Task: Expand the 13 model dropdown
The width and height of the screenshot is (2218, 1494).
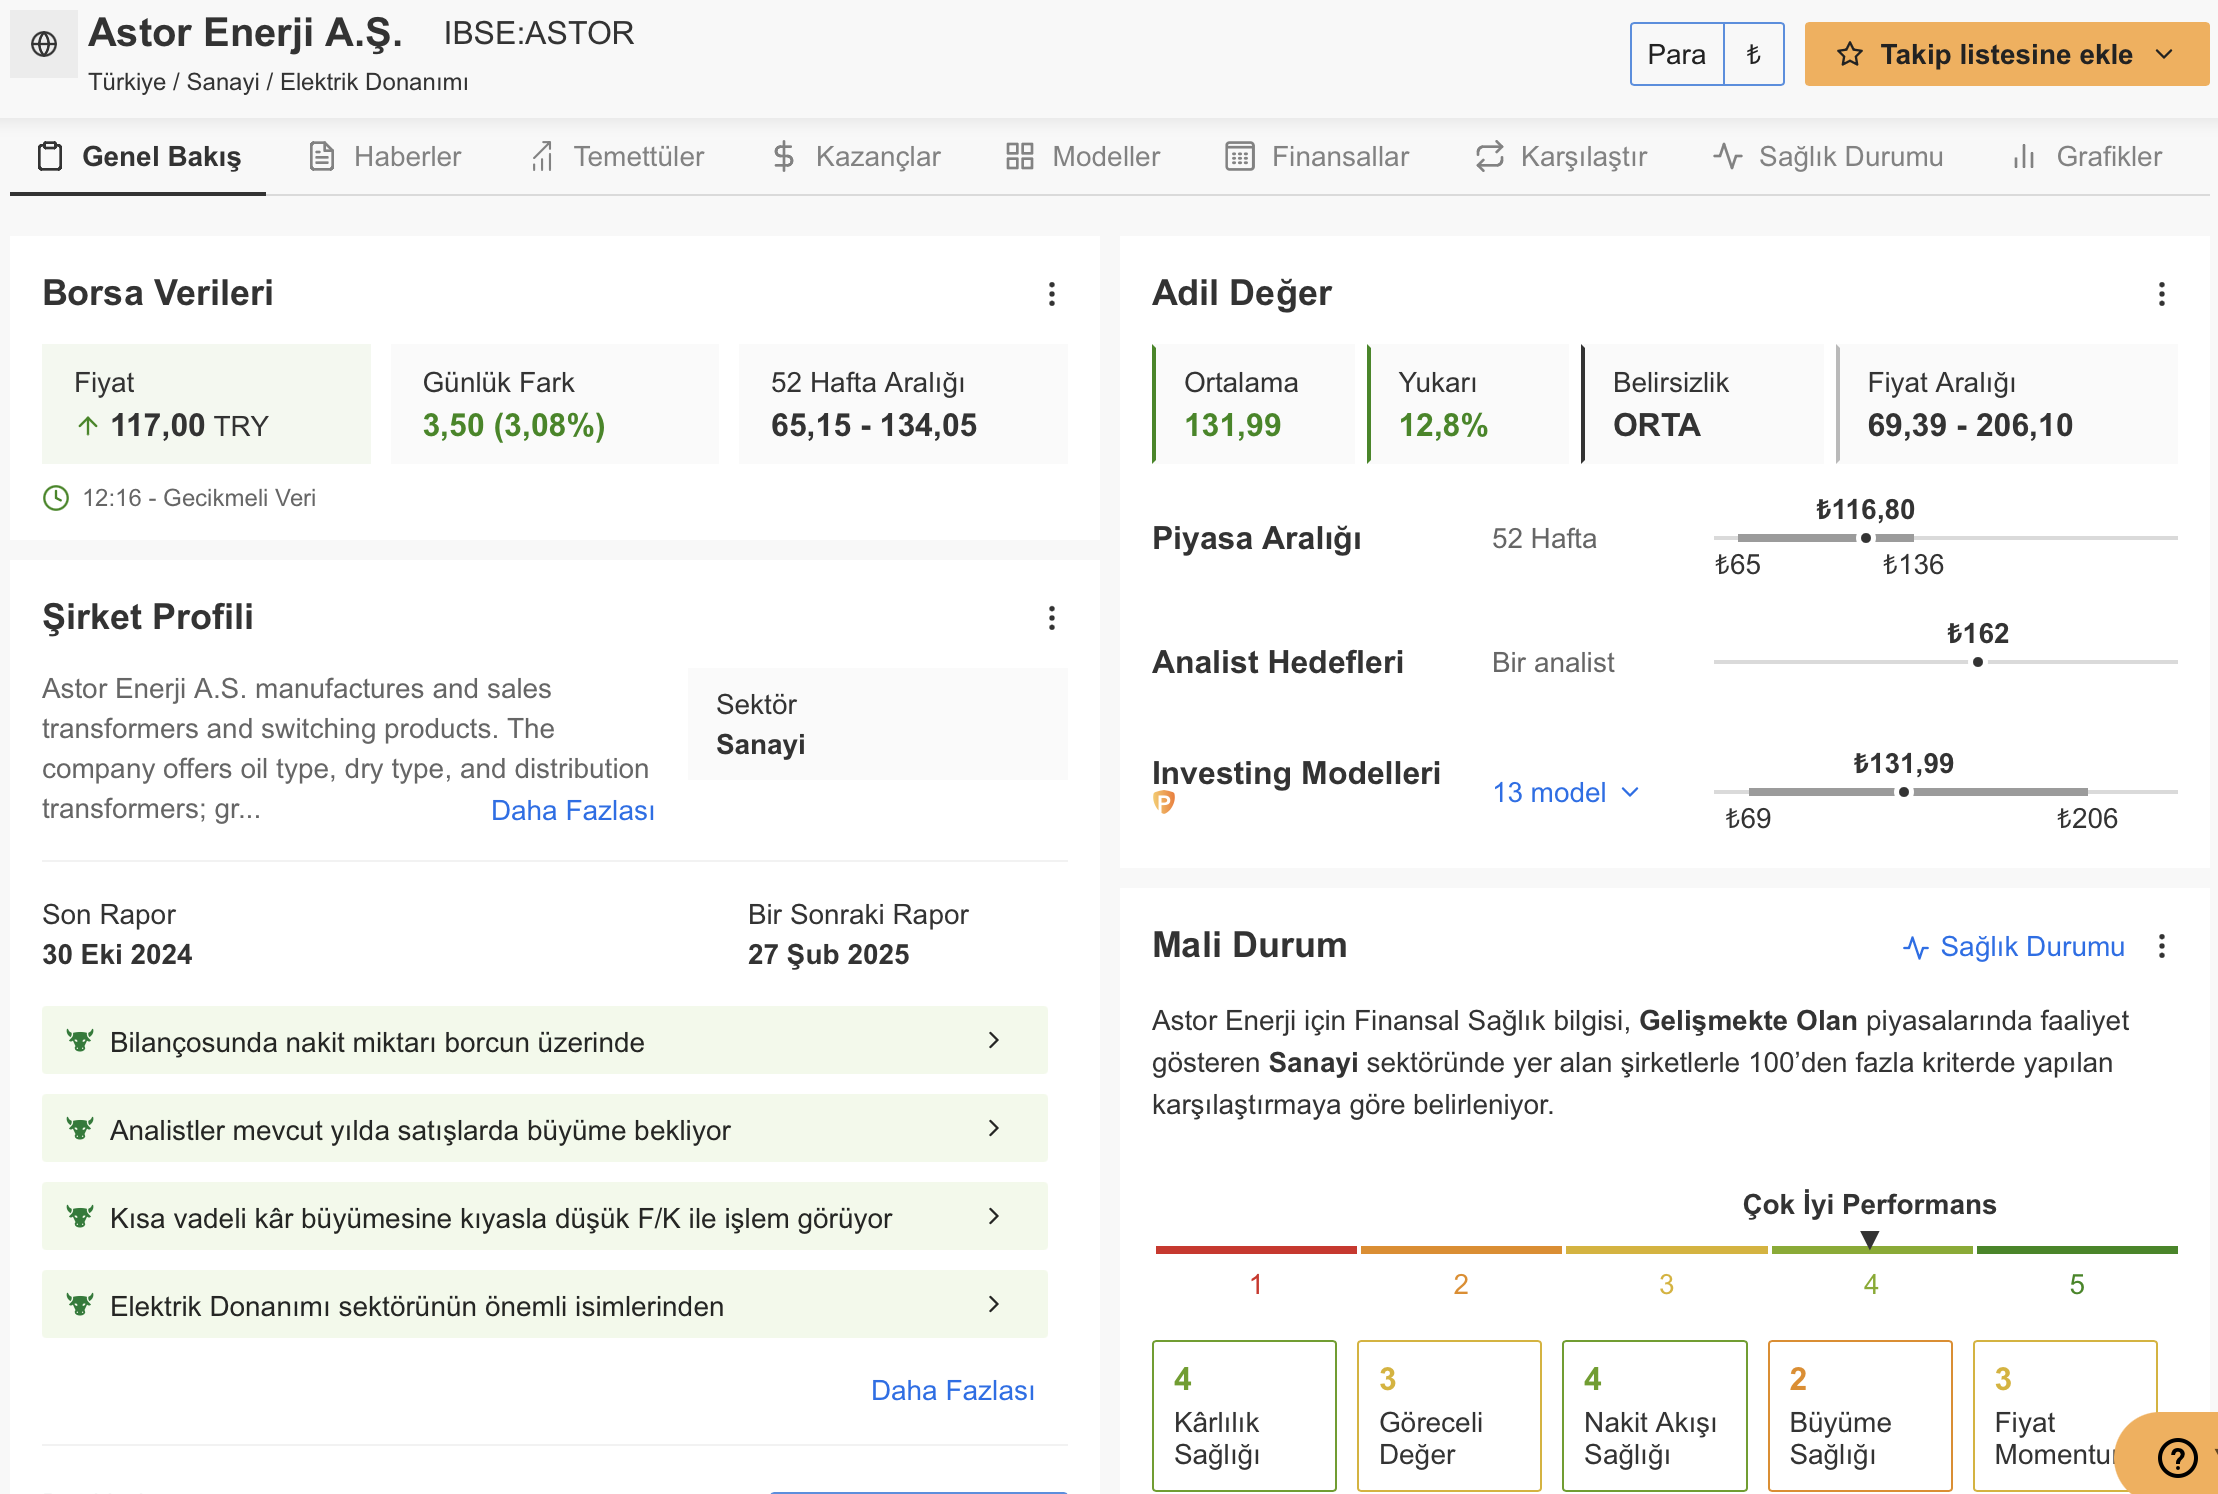Action: click(x=1566, y=792)
